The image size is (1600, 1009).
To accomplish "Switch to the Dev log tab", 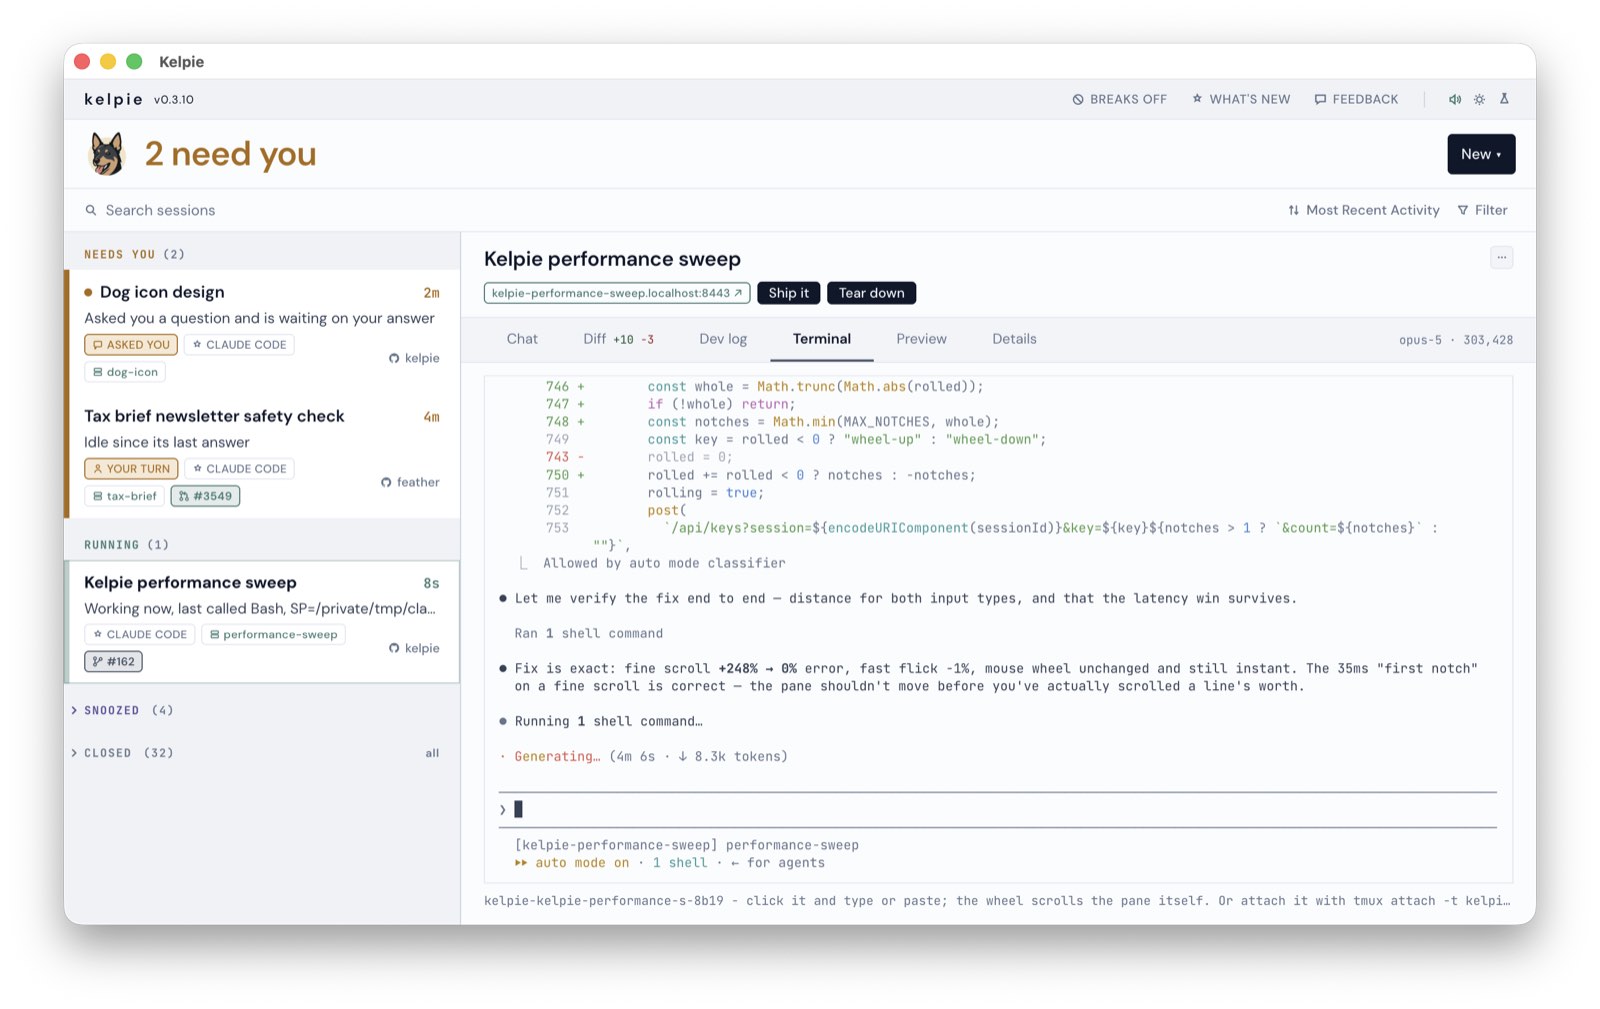I will point(723,339).
